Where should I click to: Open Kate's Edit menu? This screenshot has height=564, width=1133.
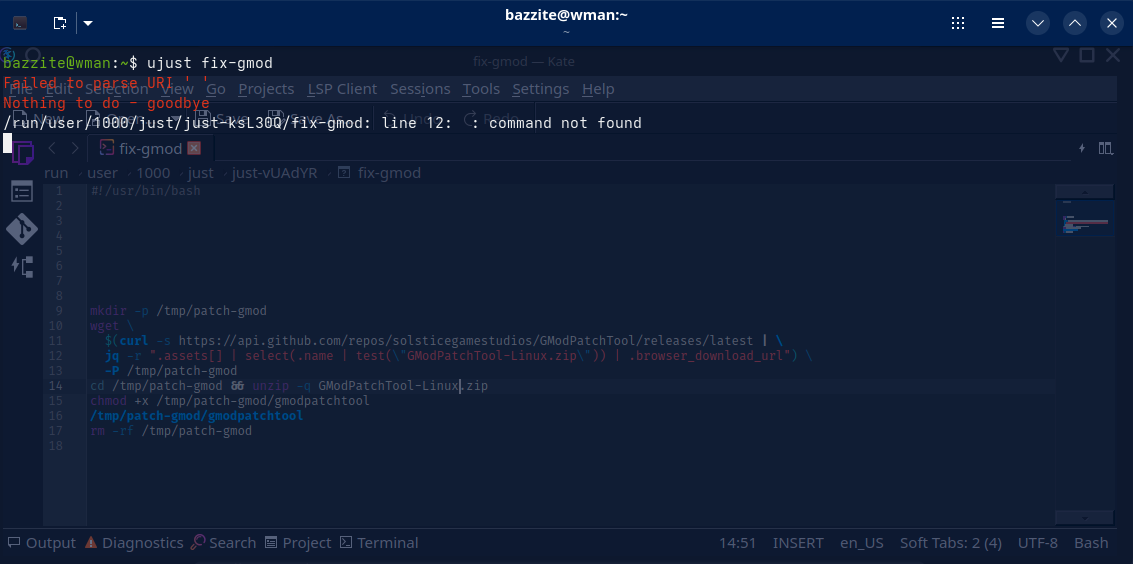(59, 89)
